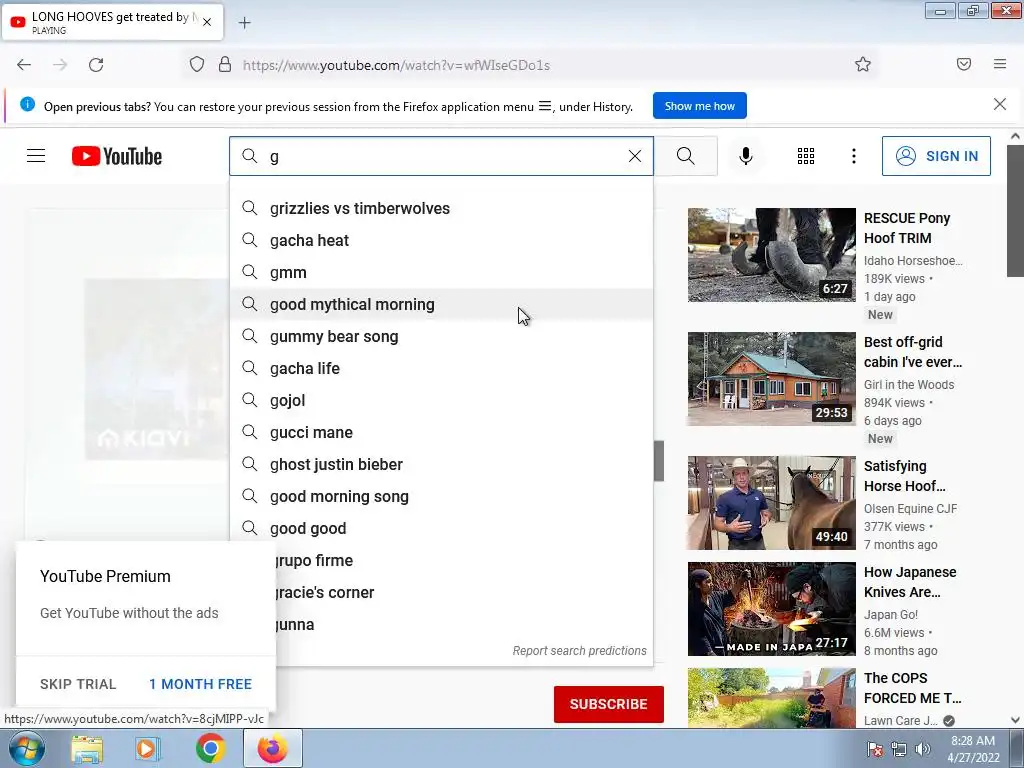Open the YouTube apps grid
This screenshot has height=768, width=1024.
(x=806, y=156)
